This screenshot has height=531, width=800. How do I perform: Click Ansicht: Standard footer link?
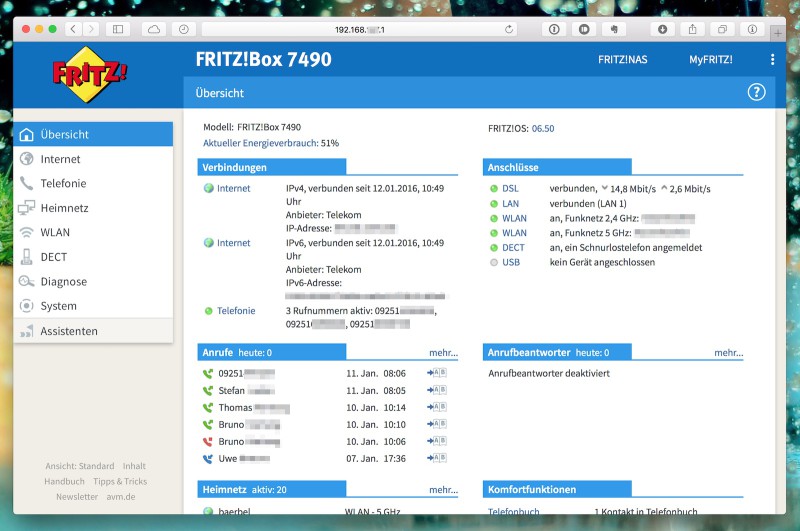[x=80, y=466]
